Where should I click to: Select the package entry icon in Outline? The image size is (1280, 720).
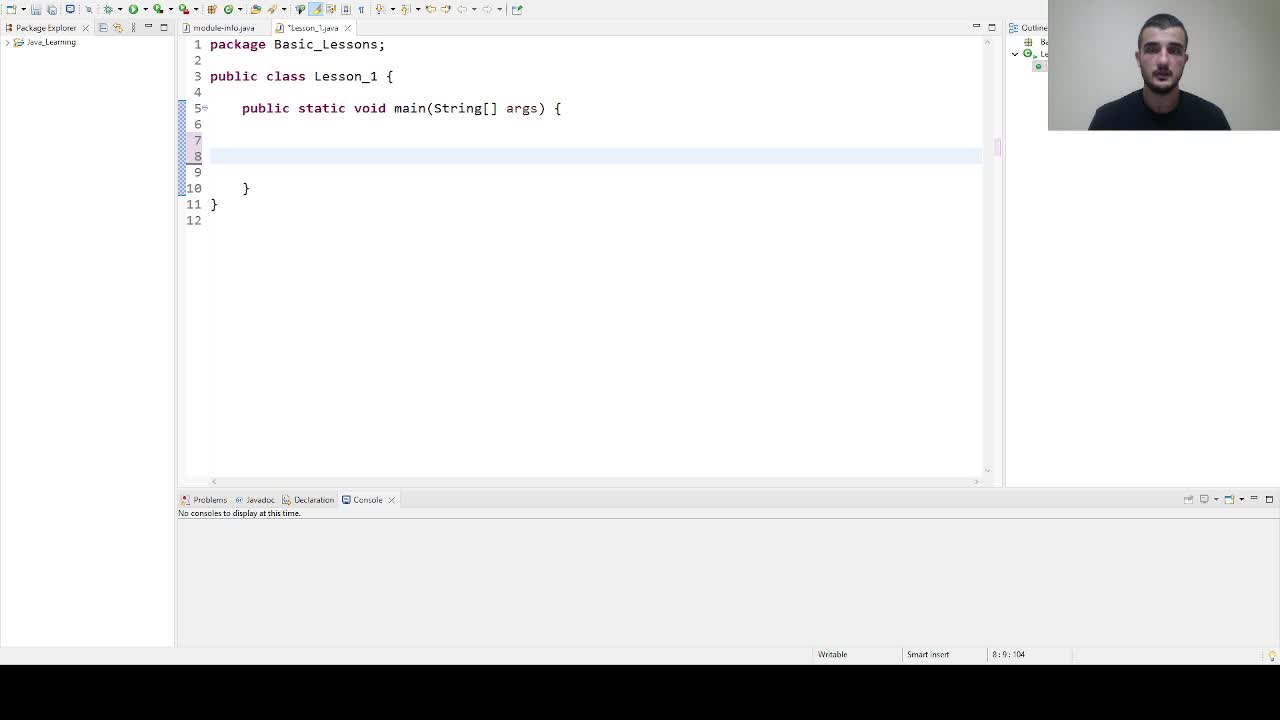tap(1028, 42)
